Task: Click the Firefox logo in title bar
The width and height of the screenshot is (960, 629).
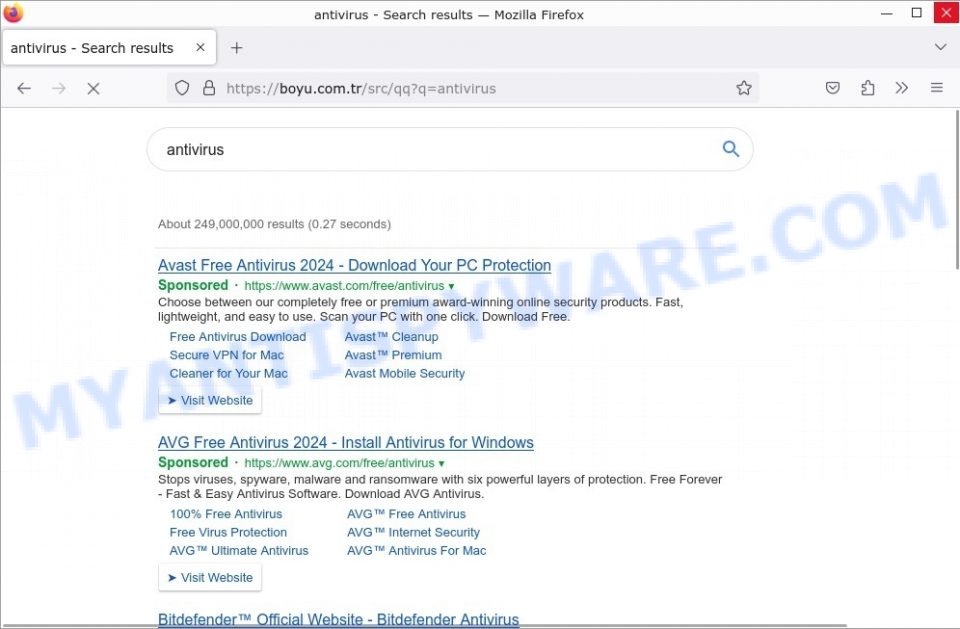Action: 13,12
